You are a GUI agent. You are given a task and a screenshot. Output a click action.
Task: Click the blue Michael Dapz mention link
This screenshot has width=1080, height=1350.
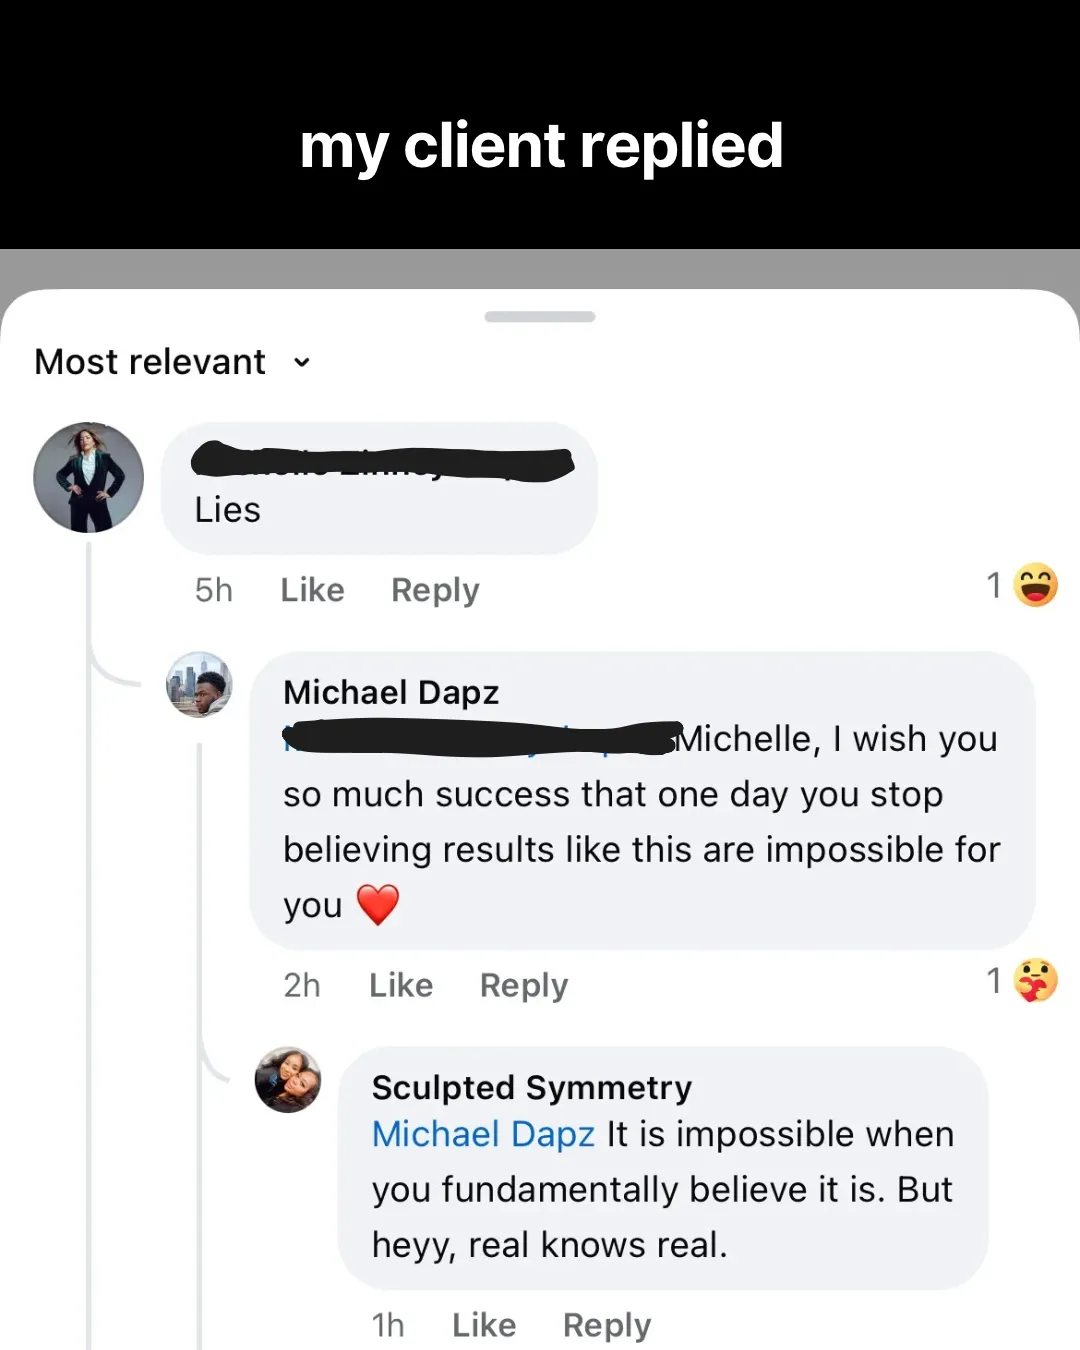(483, 1134)
